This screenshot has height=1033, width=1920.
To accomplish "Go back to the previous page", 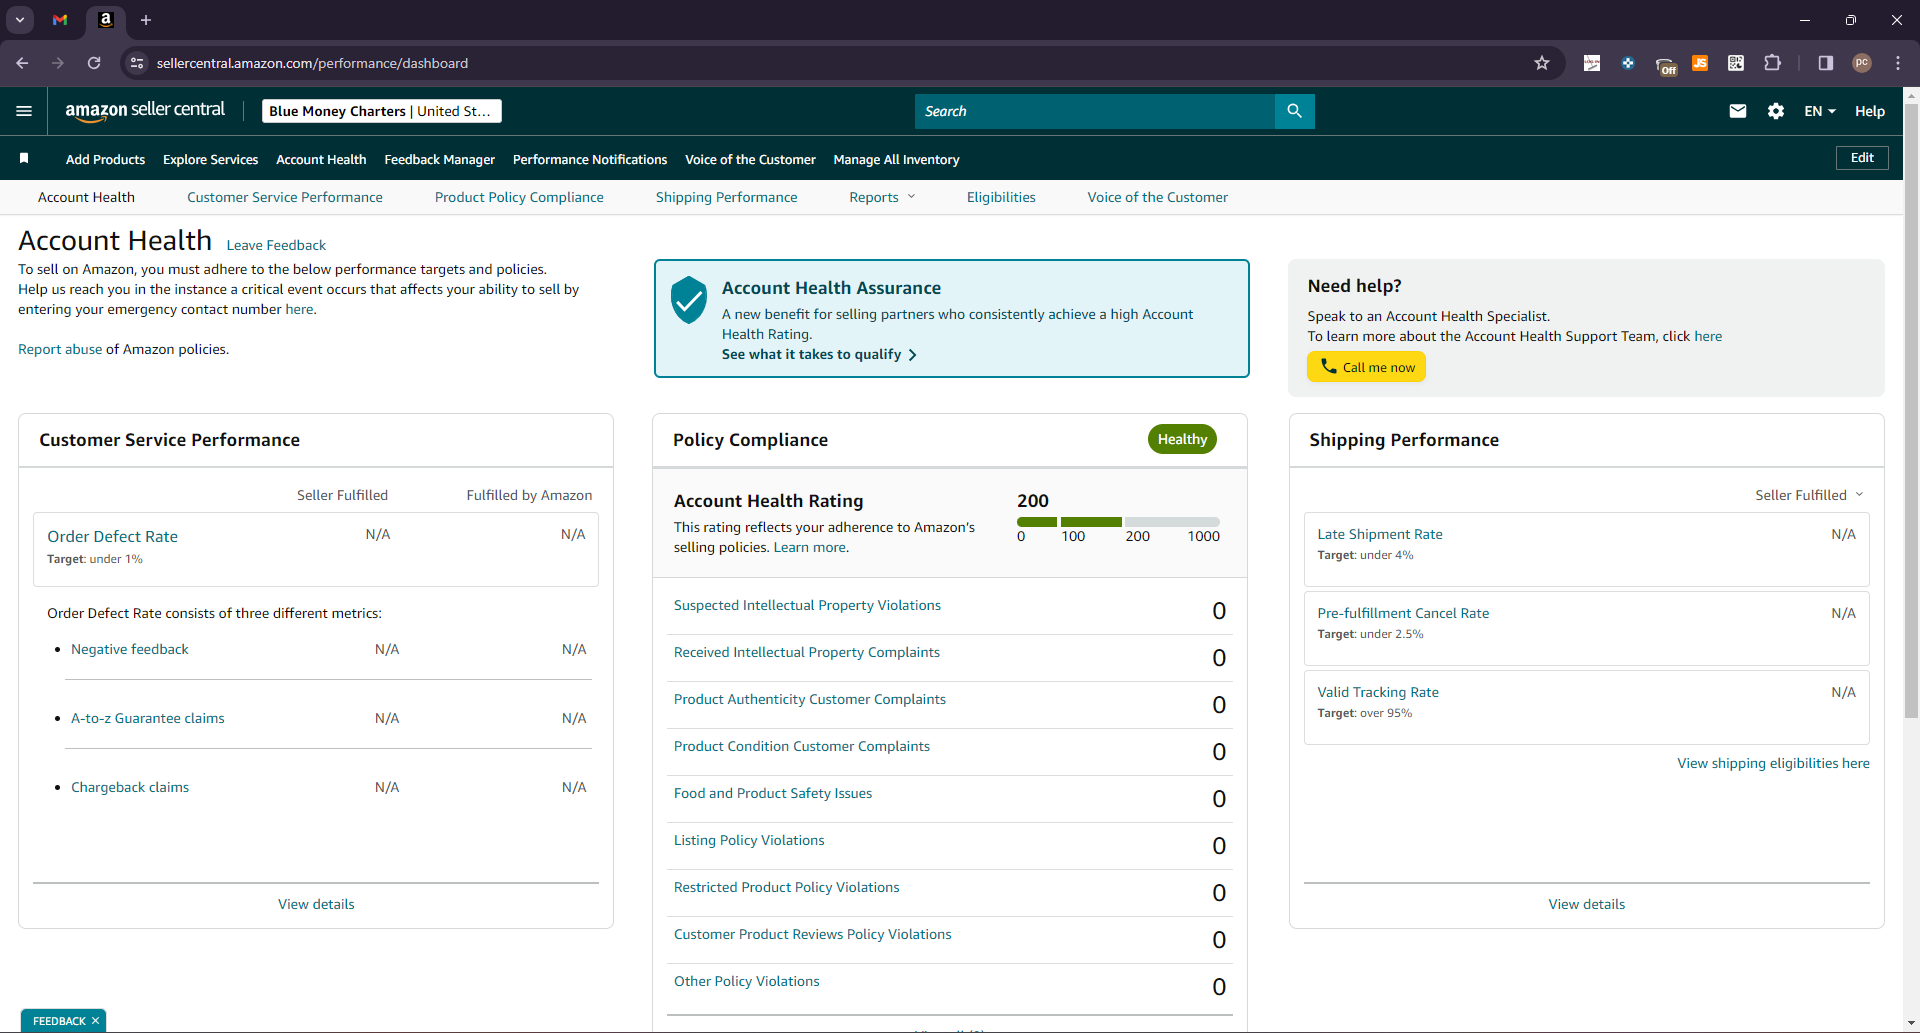I will [22, 63].
